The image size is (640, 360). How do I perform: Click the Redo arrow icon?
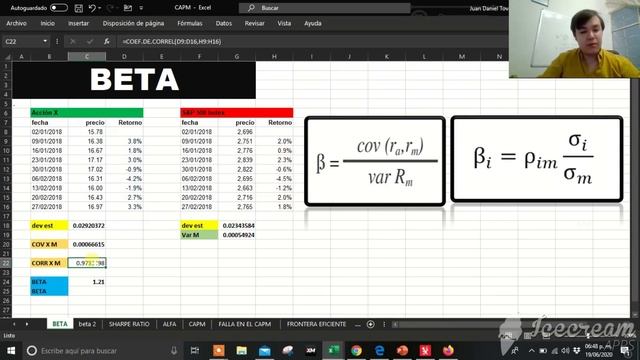point(109,8)
